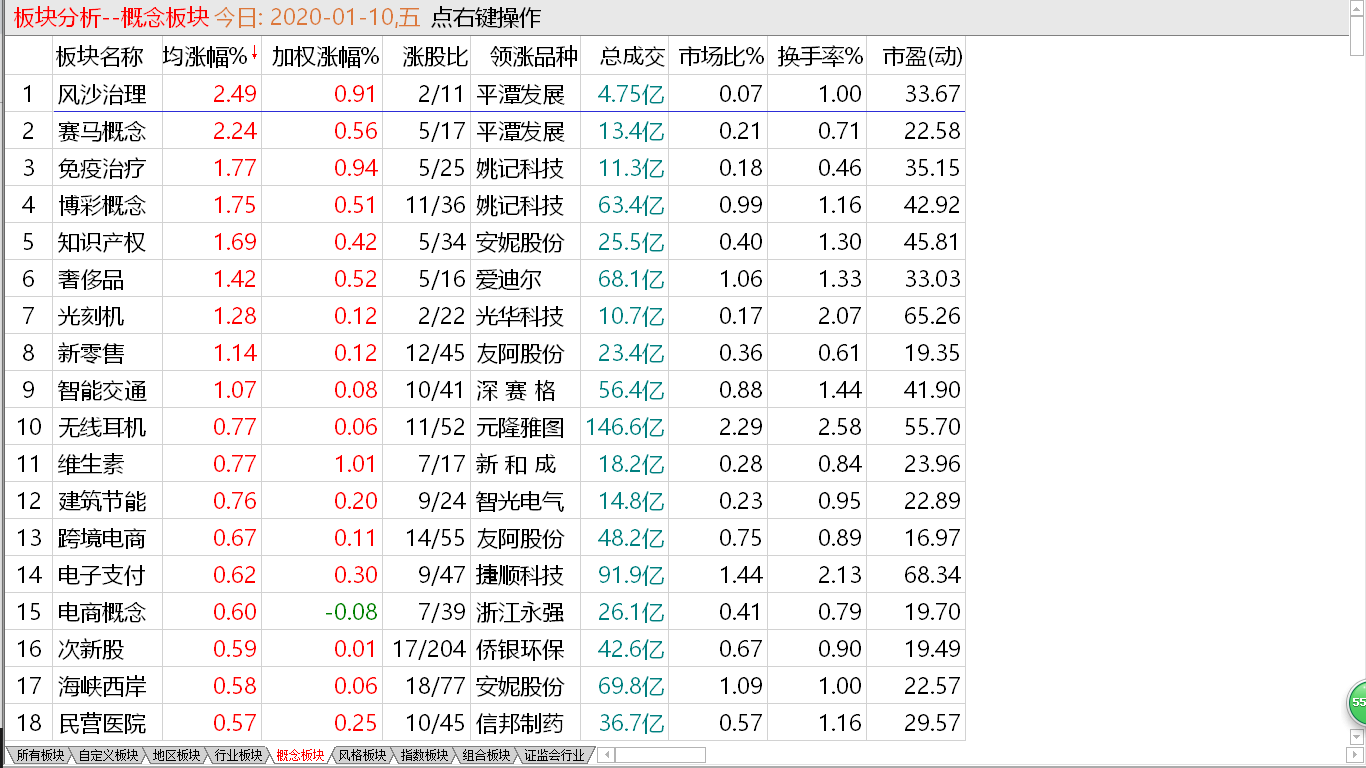This screenshot has height=768, width=1366.
Task: Open the 风格板块 tab
Action: click(x=362, y=755)
